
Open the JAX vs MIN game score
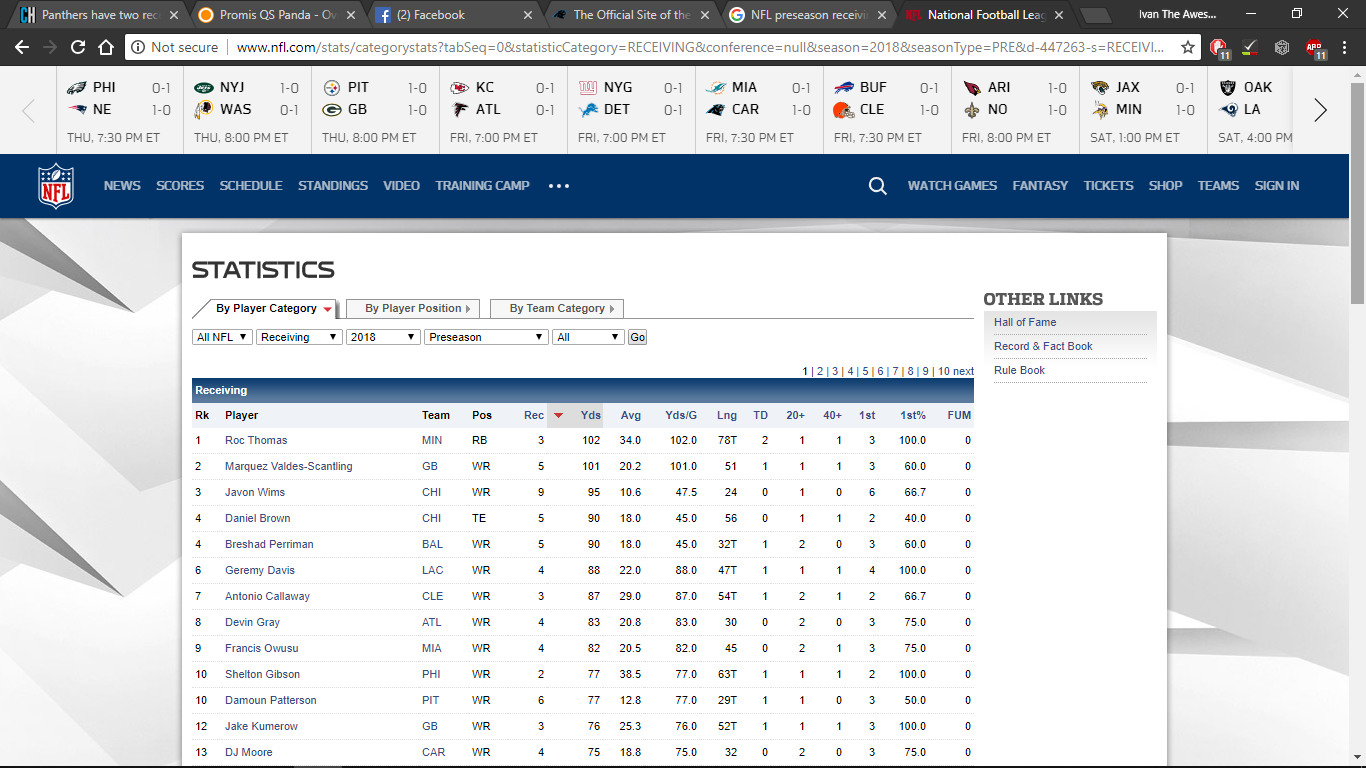pos(1143,110)
